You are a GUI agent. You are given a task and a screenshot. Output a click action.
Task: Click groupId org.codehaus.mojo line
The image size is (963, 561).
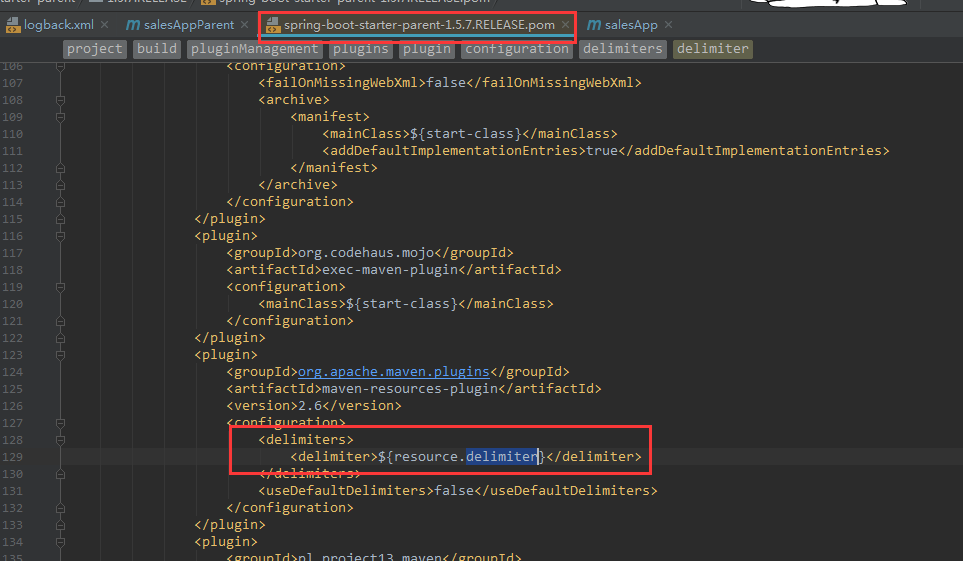(x=370, y=253)
